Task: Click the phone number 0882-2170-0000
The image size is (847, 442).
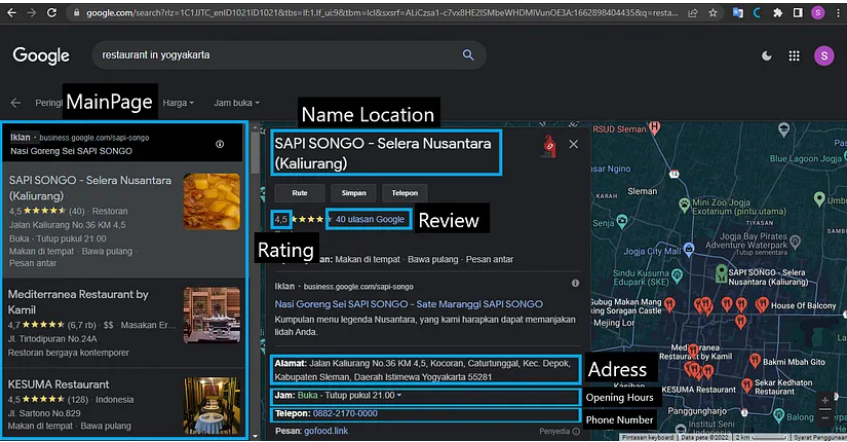Action: 345,414
